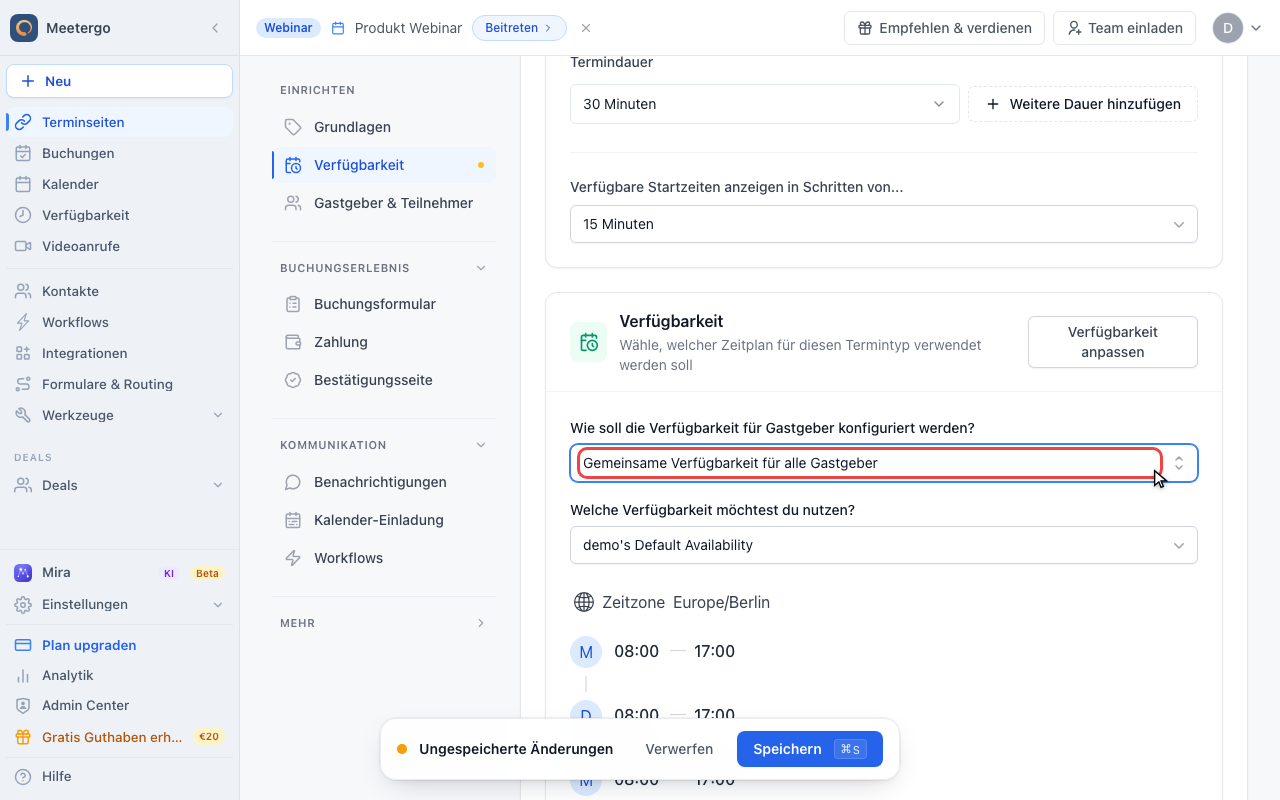The width and height of the screenshot is (1280, 800).
Task: Click the Speichern button
Action: [810, 749]
